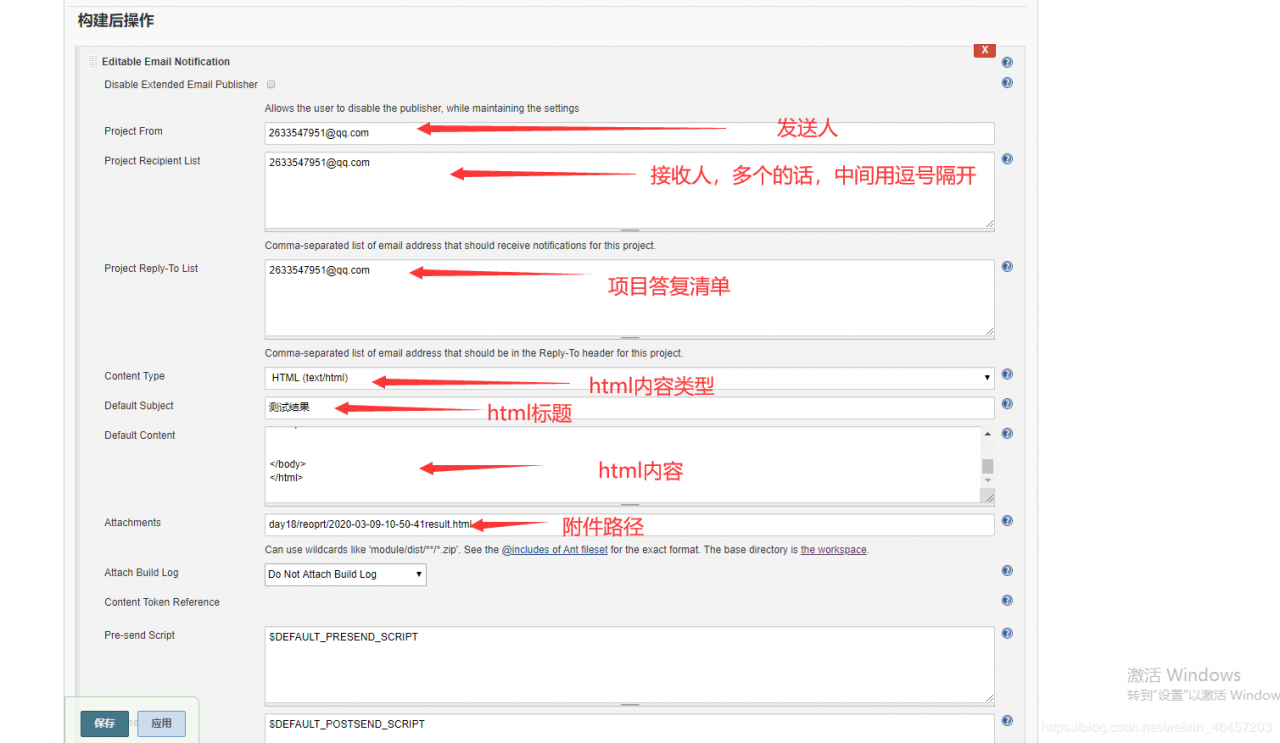This screenshot has height=743, width=1280.
Task: Open help icon for Post-send Script
Action: [1007, 721]
